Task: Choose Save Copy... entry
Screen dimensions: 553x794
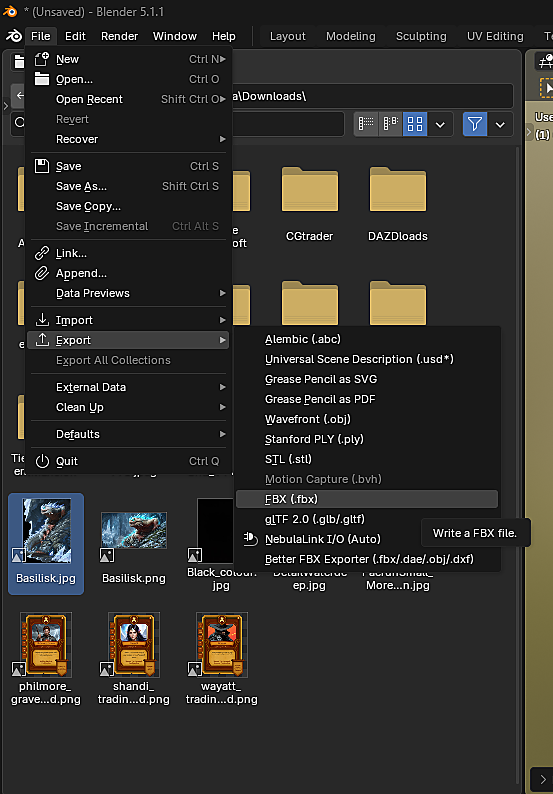Action: 129,206
